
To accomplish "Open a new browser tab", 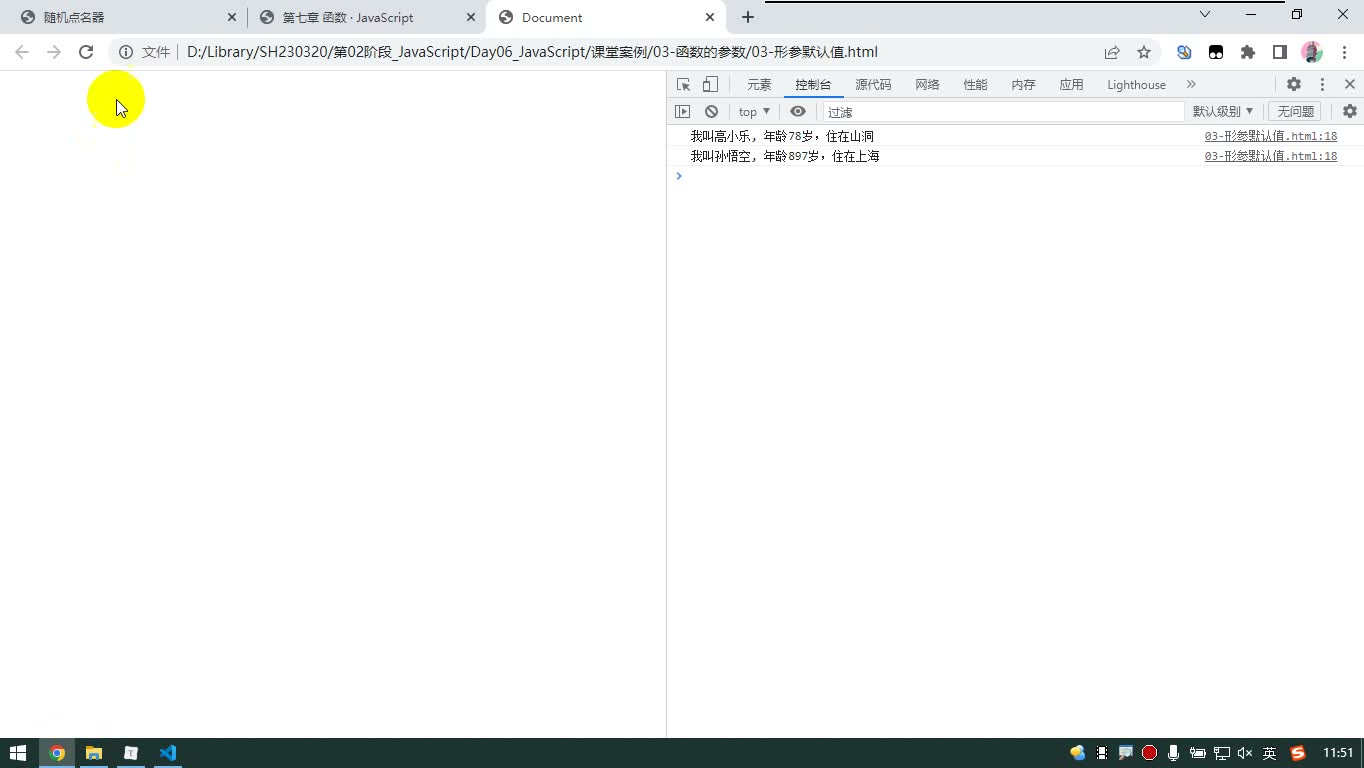I will pyautogui.click(x=748, y=17).
